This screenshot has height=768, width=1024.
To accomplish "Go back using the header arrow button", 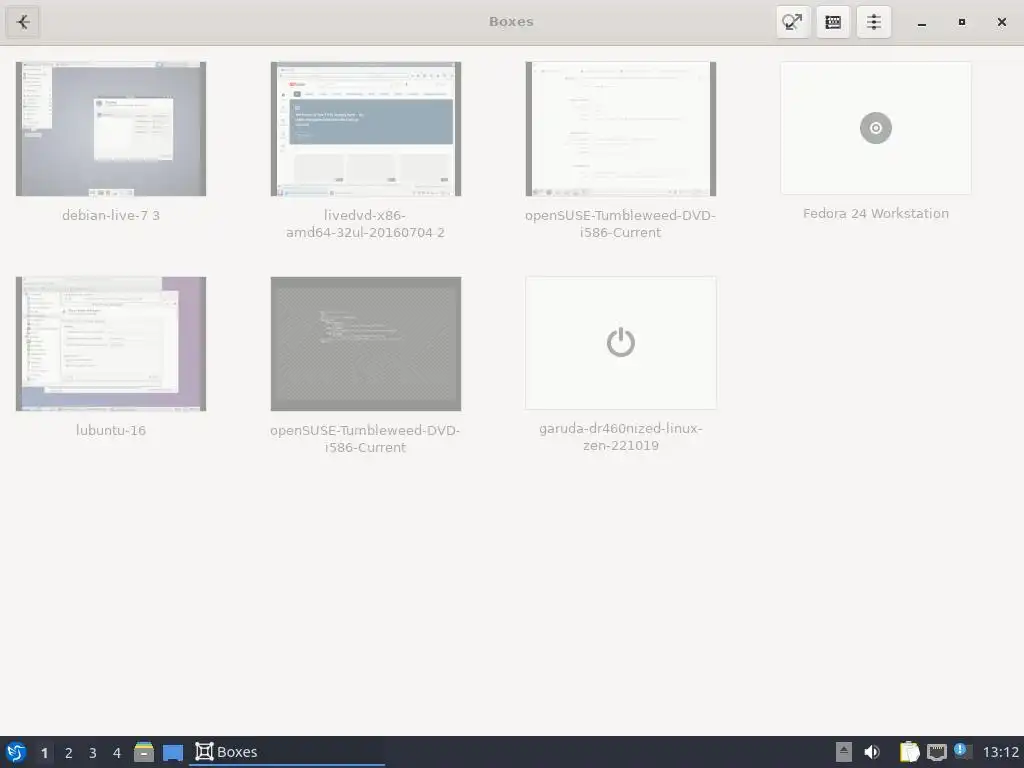I will pyautogui.click(x=23, y=22).
